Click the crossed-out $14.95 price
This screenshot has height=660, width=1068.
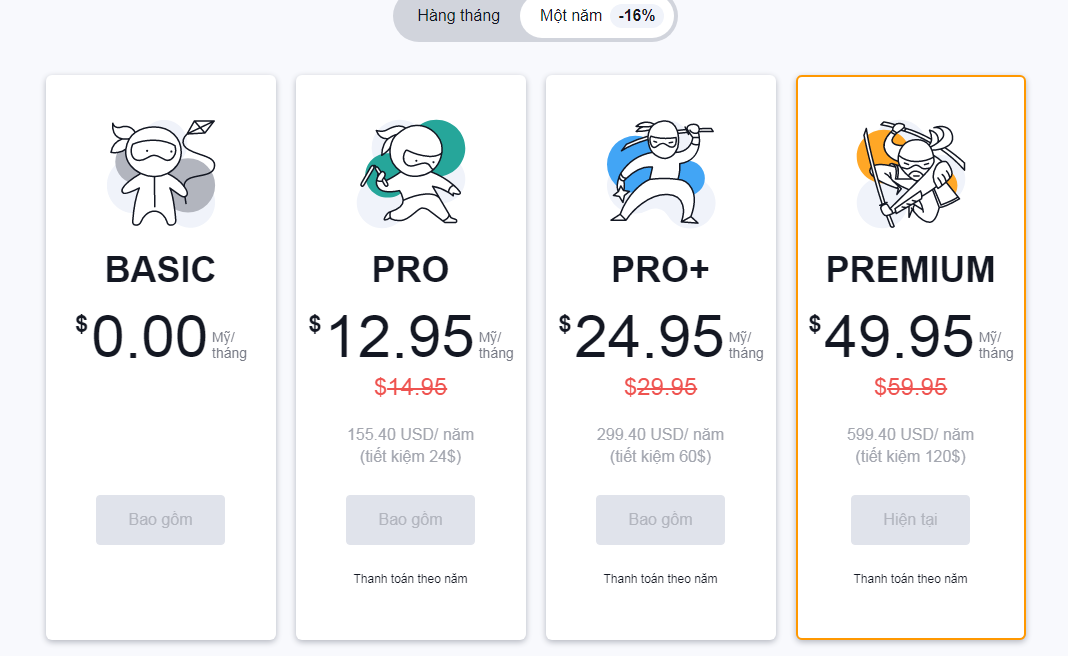[410, 387]
